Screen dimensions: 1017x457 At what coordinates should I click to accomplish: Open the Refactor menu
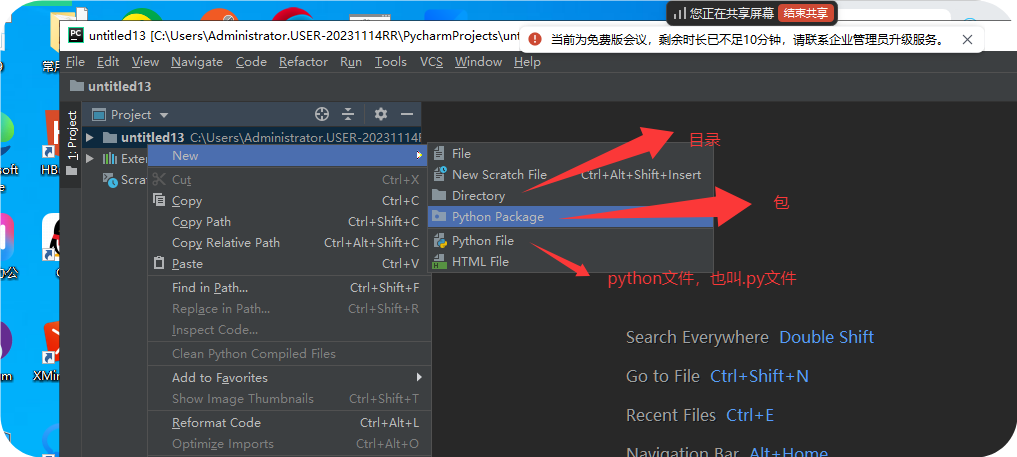click(x=304, y=62)
